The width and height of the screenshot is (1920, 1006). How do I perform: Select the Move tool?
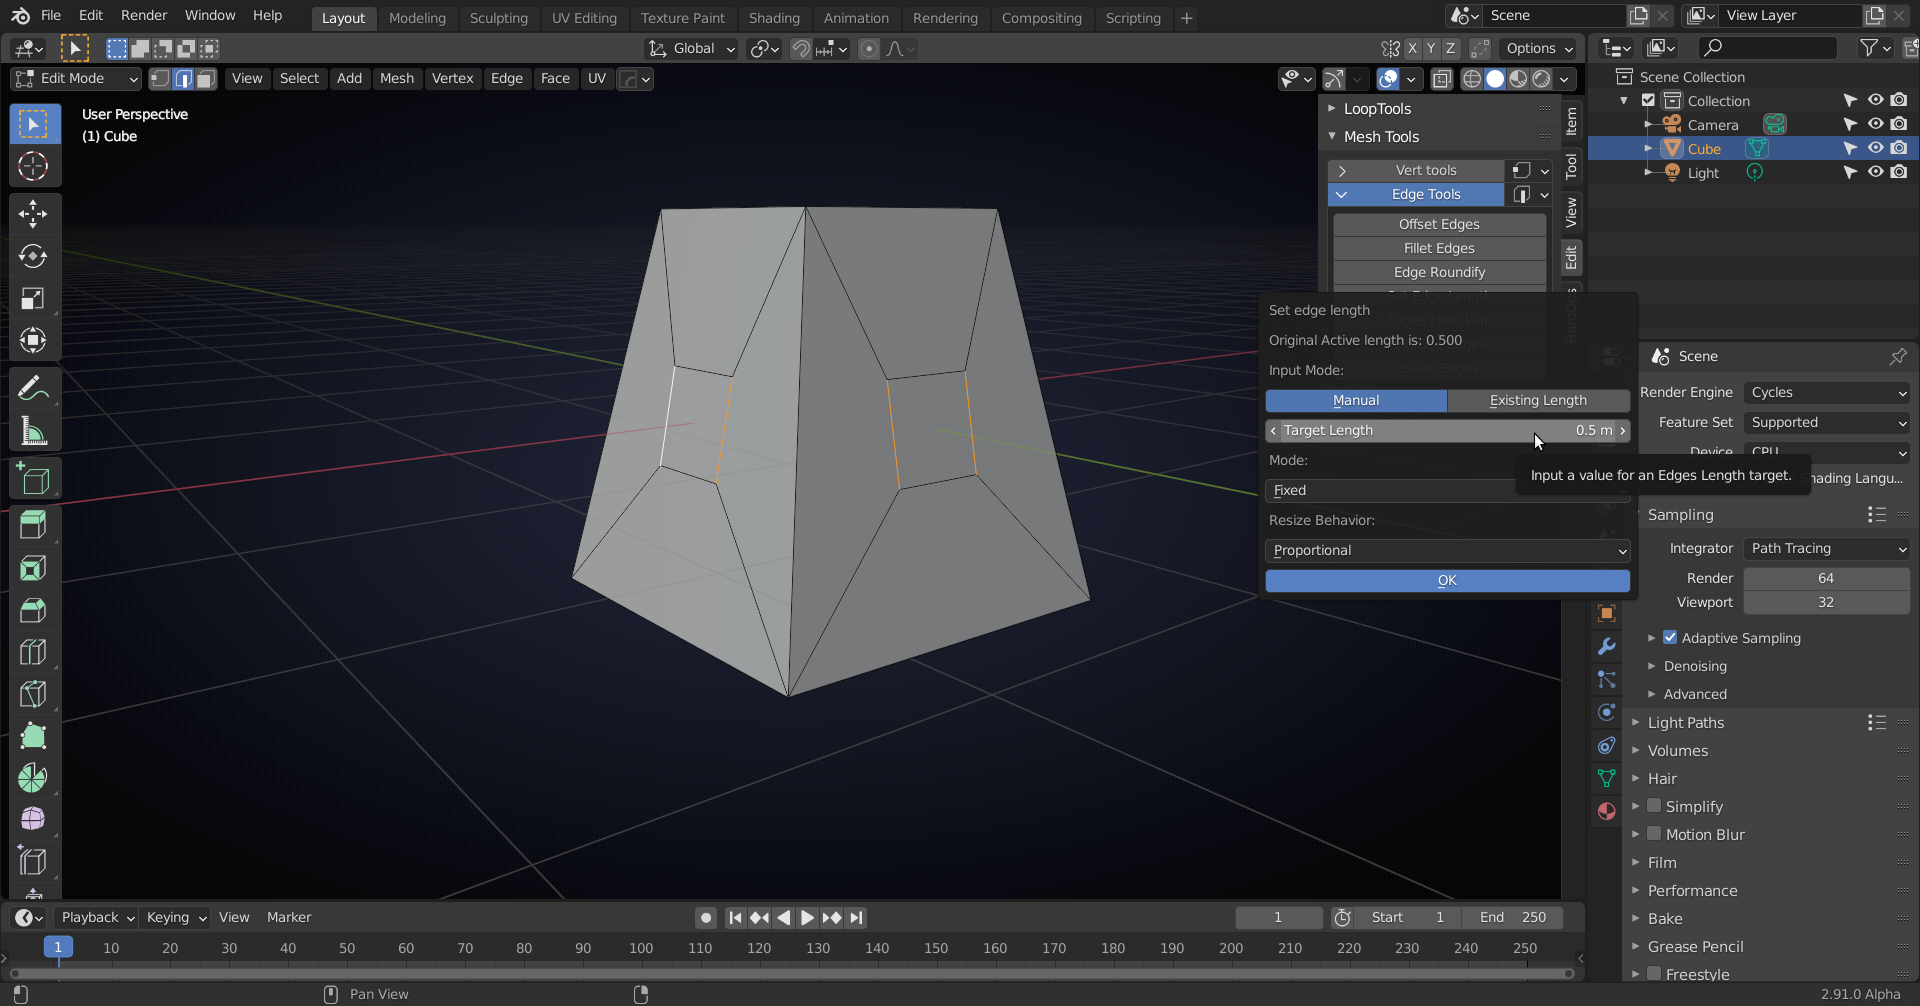(34, 213)
